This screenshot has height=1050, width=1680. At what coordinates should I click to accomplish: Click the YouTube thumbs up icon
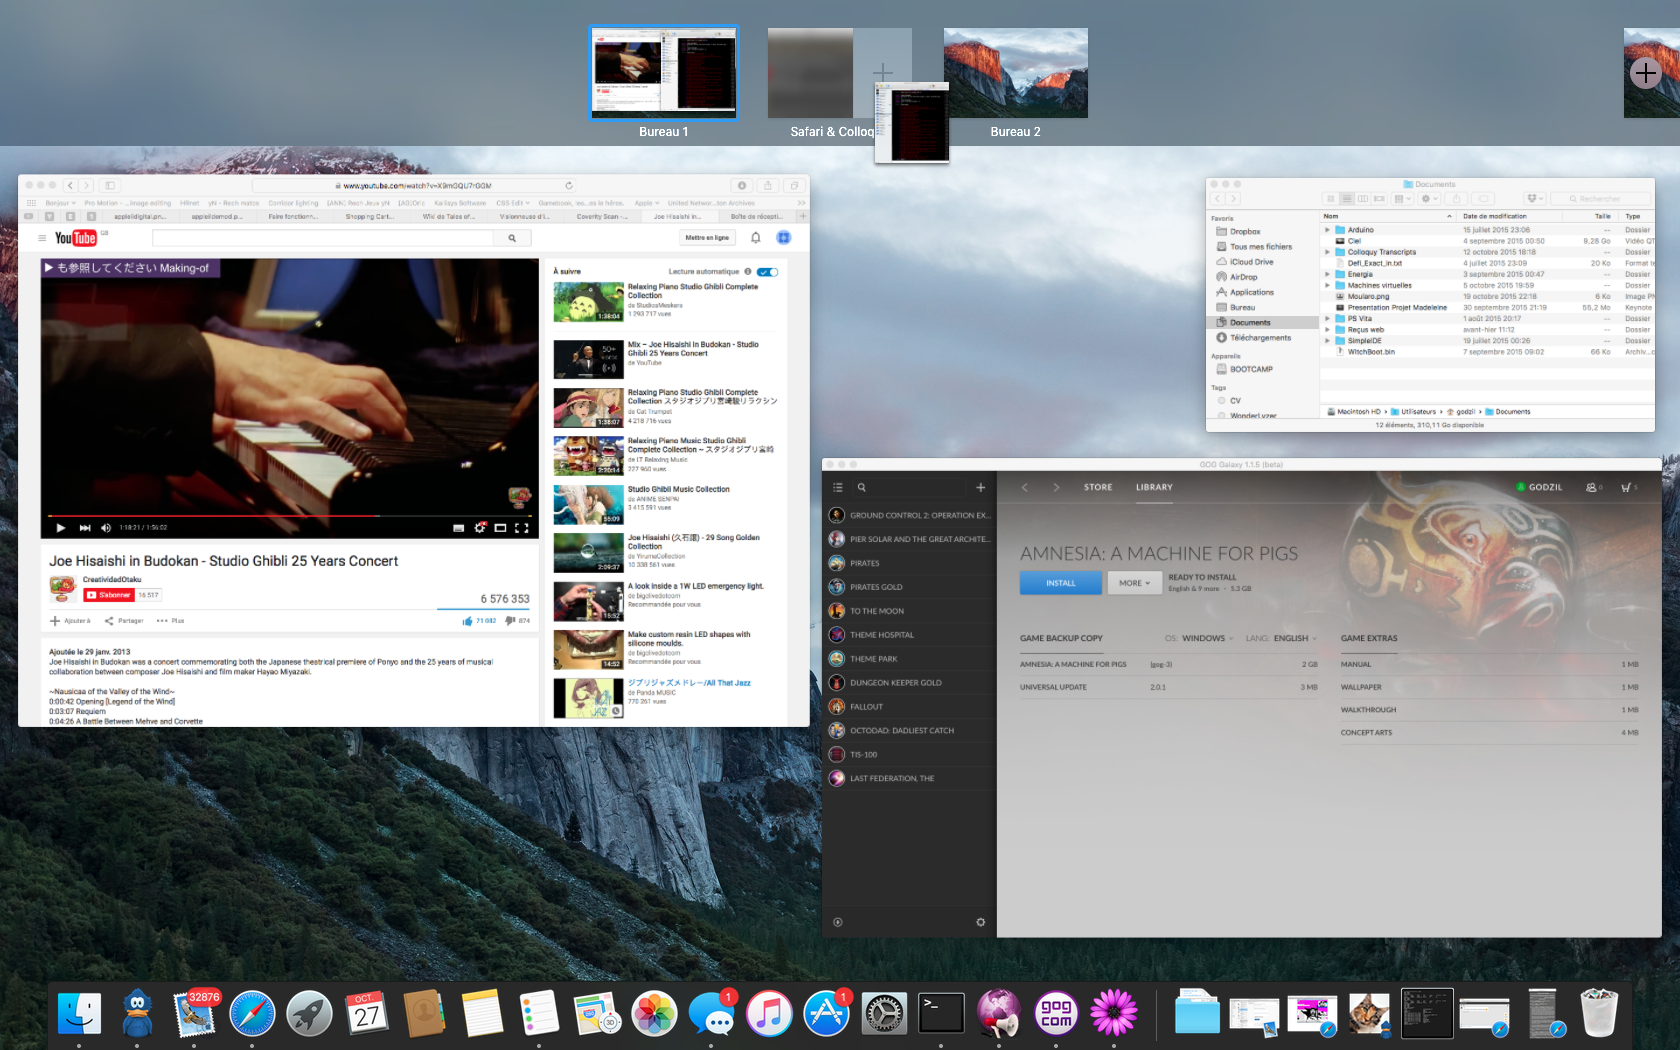click(x=468, y=621)
